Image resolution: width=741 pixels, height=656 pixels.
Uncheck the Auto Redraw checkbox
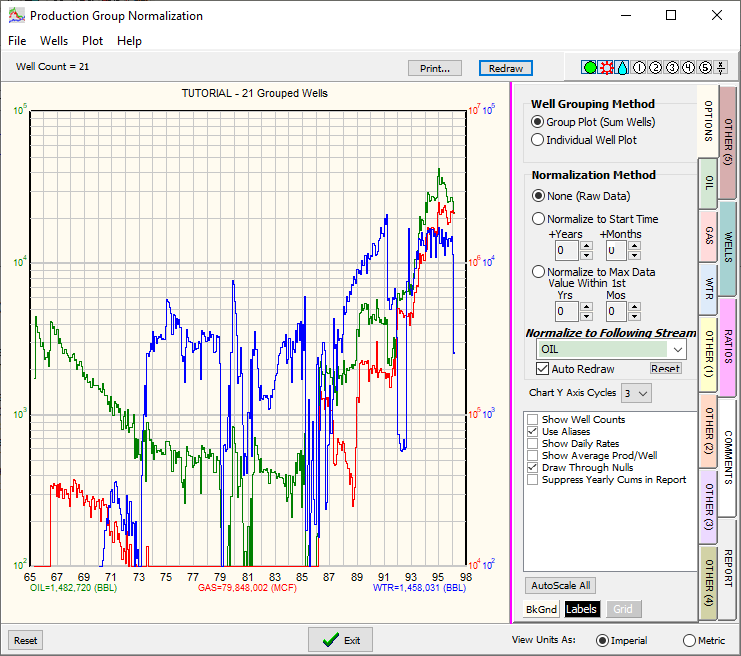(543, 369)
